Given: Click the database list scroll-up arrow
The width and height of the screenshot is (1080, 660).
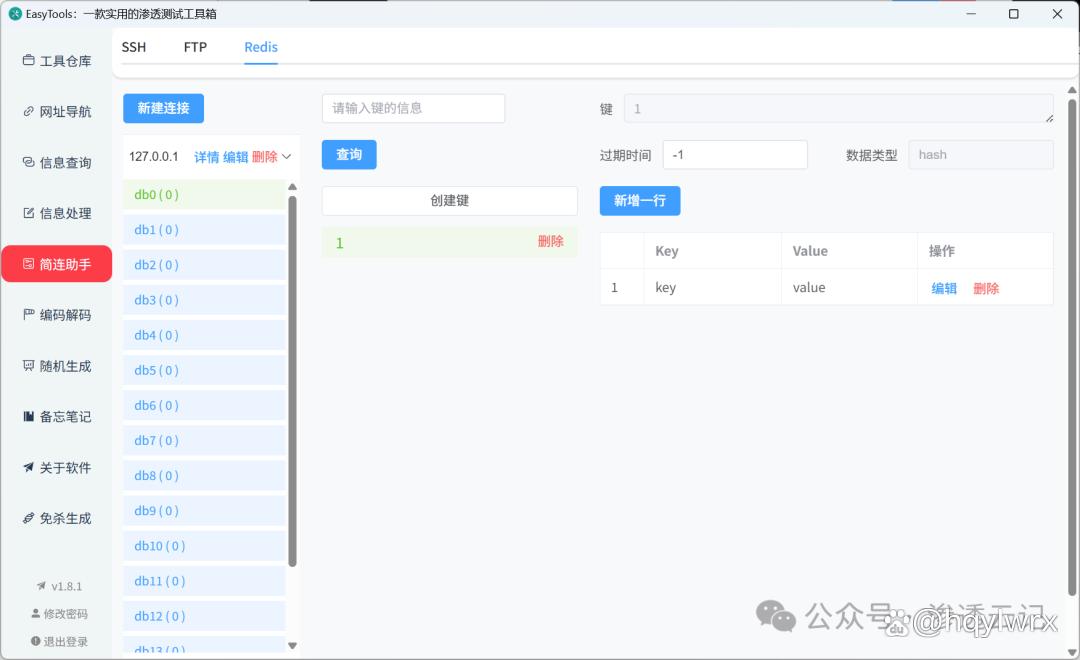Looking at the screenshot, I should coord(292,187).
